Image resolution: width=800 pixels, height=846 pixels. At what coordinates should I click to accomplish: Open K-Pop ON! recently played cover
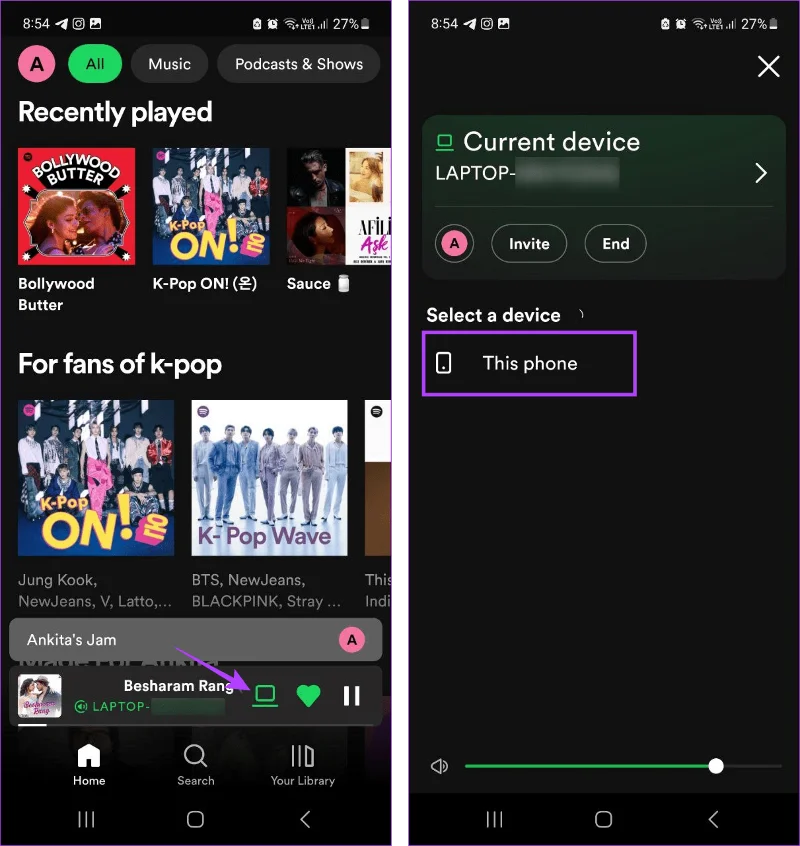tap(211, 206)
